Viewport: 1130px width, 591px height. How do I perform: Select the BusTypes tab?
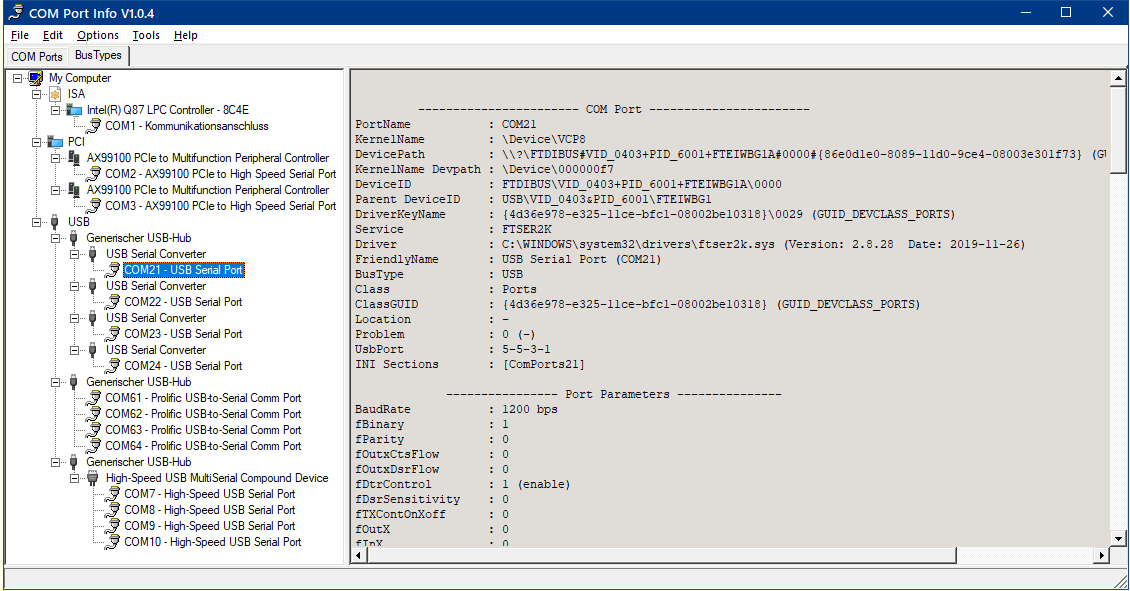point(98,55)
